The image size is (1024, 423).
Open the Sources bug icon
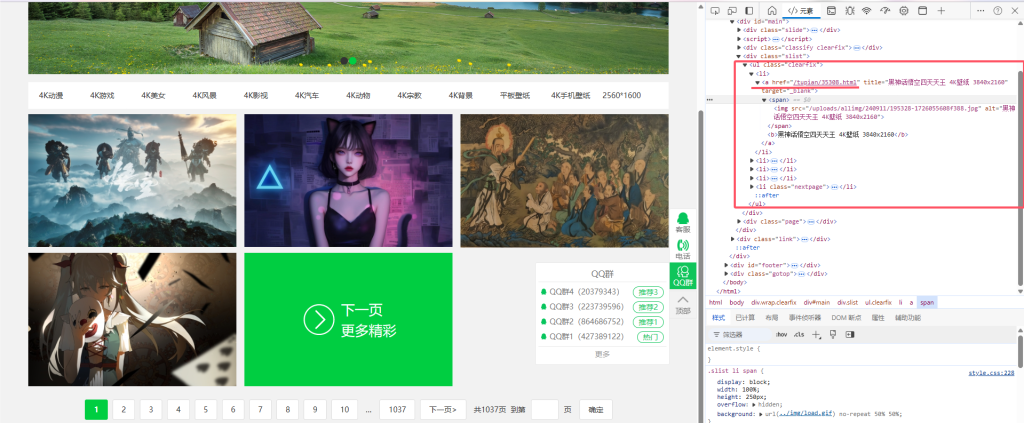(850, 10)
